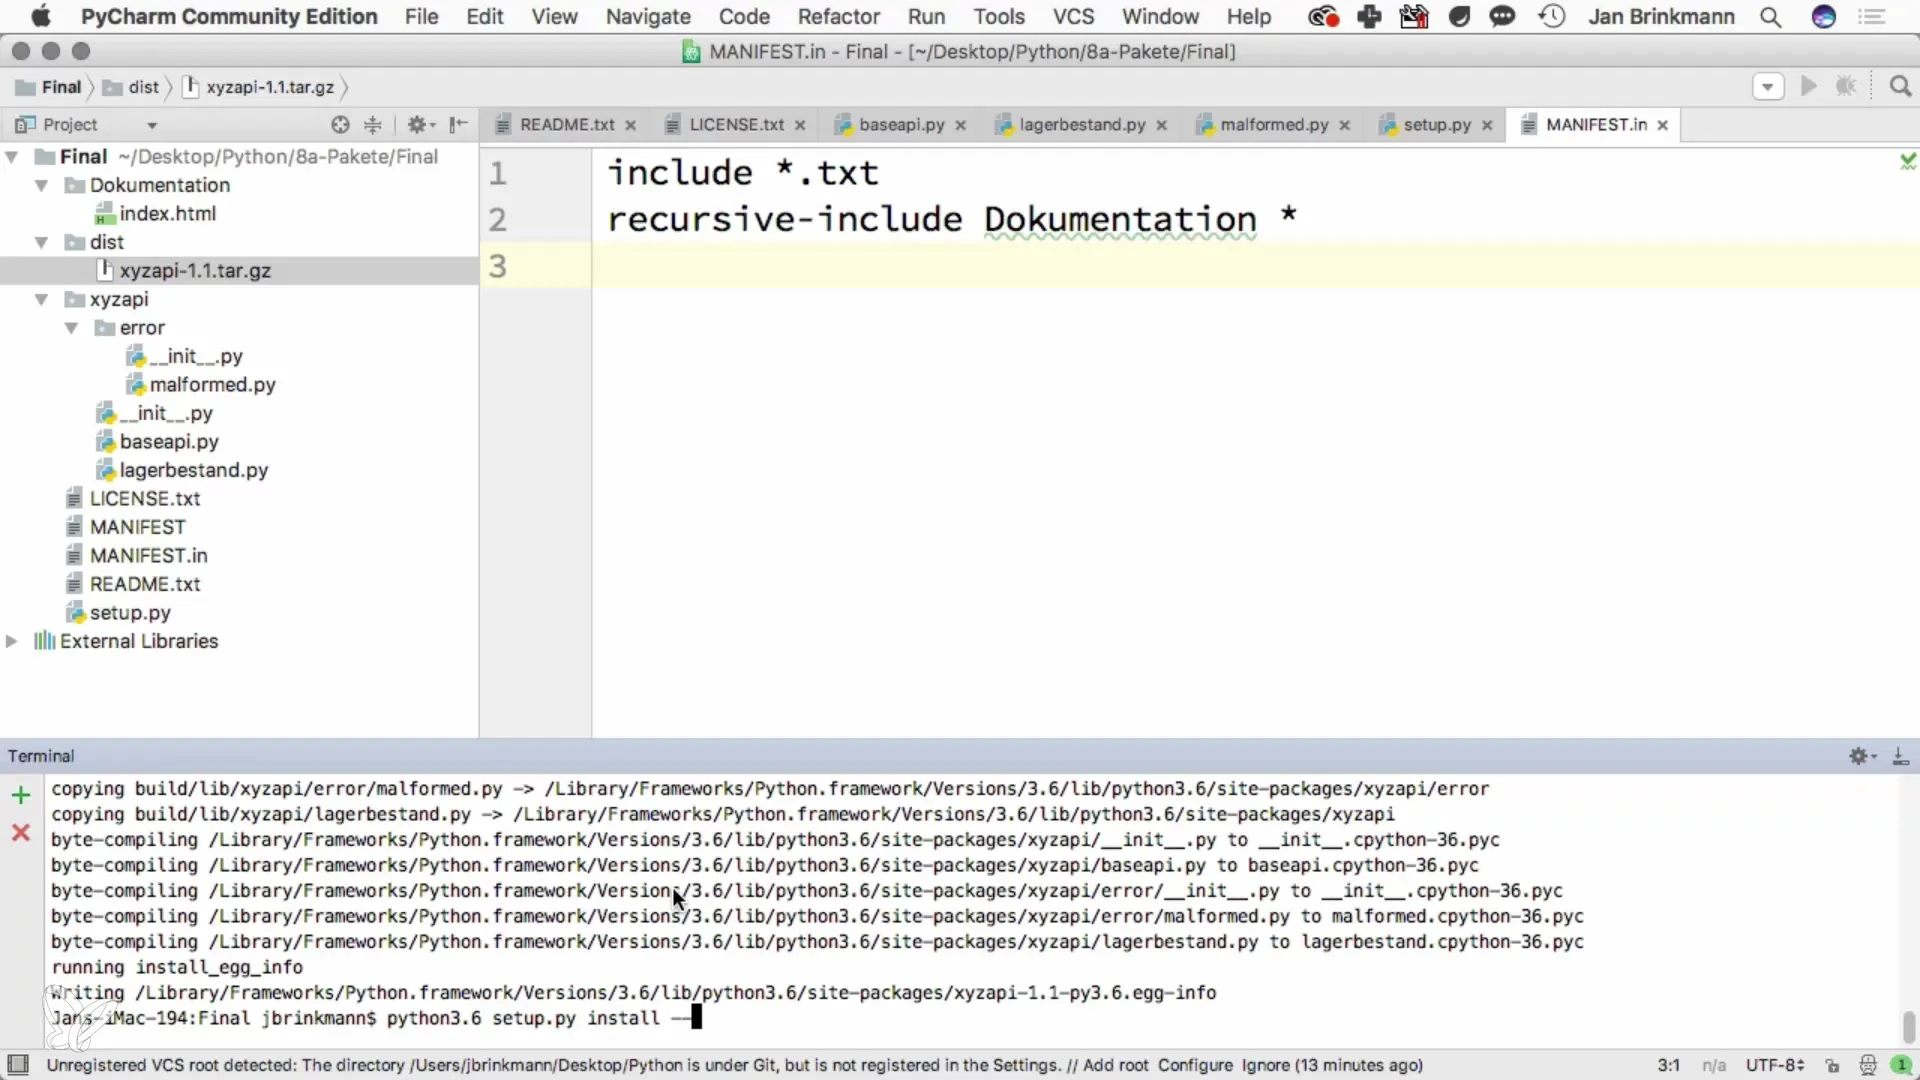Click xyzapi-1.1.tar.gz breadcrumb
Screen dimensions: 1920x1080
pos(259,87)
